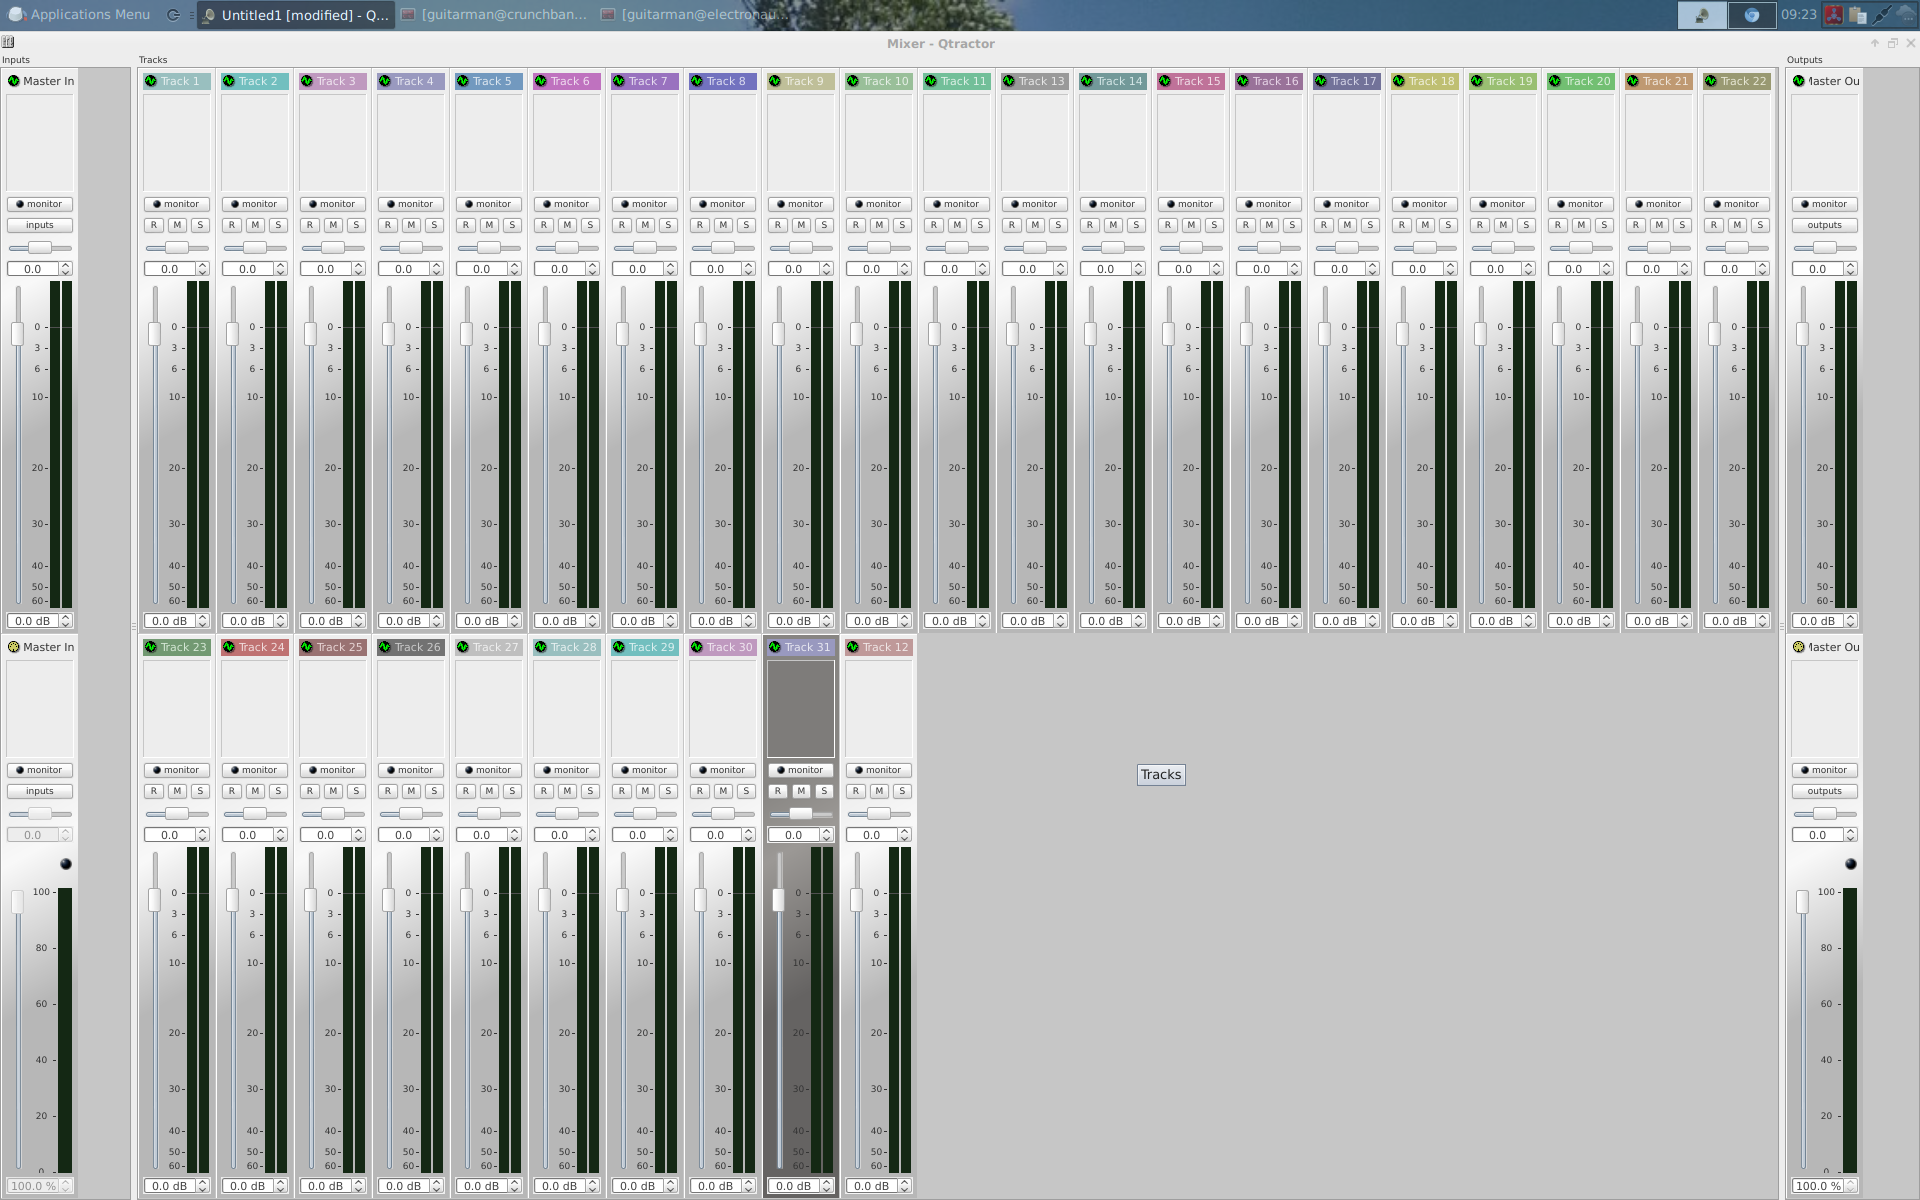Click the Track 27 strip waveform icon
Screen dimensions: 1920x1200
click(x=463, y=647)
